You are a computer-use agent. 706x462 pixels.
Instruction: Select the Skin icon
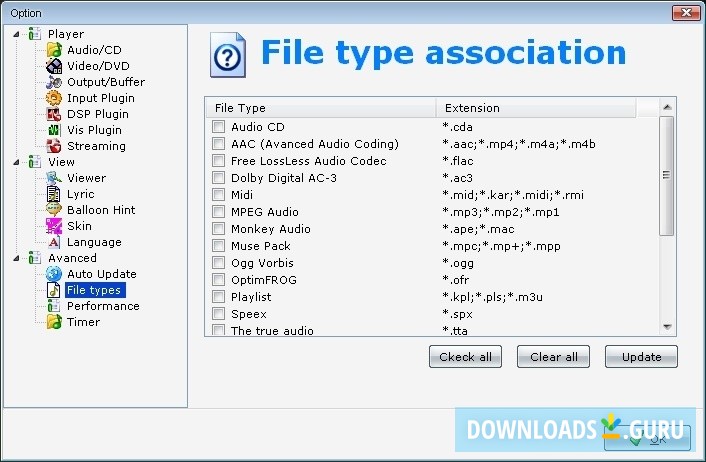pos(54,226)
